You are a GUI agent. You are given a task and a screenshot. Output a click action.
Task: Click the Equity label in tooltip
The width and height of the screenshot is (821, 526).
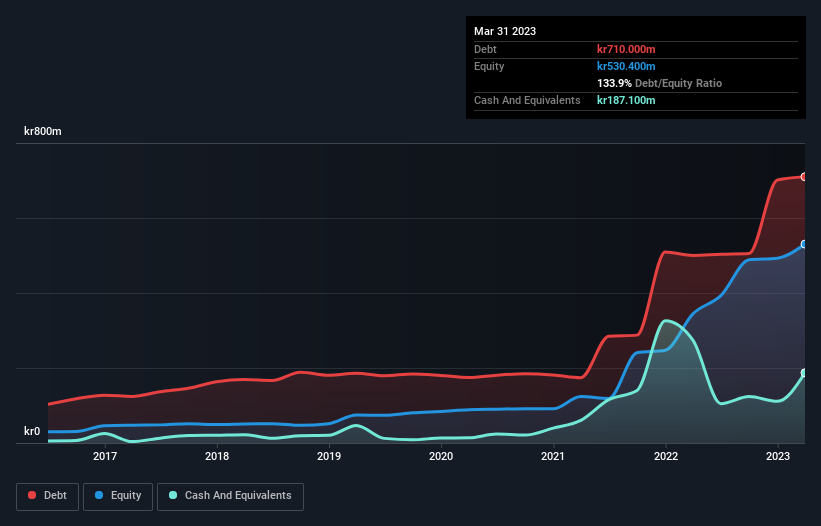coord(489,66)
